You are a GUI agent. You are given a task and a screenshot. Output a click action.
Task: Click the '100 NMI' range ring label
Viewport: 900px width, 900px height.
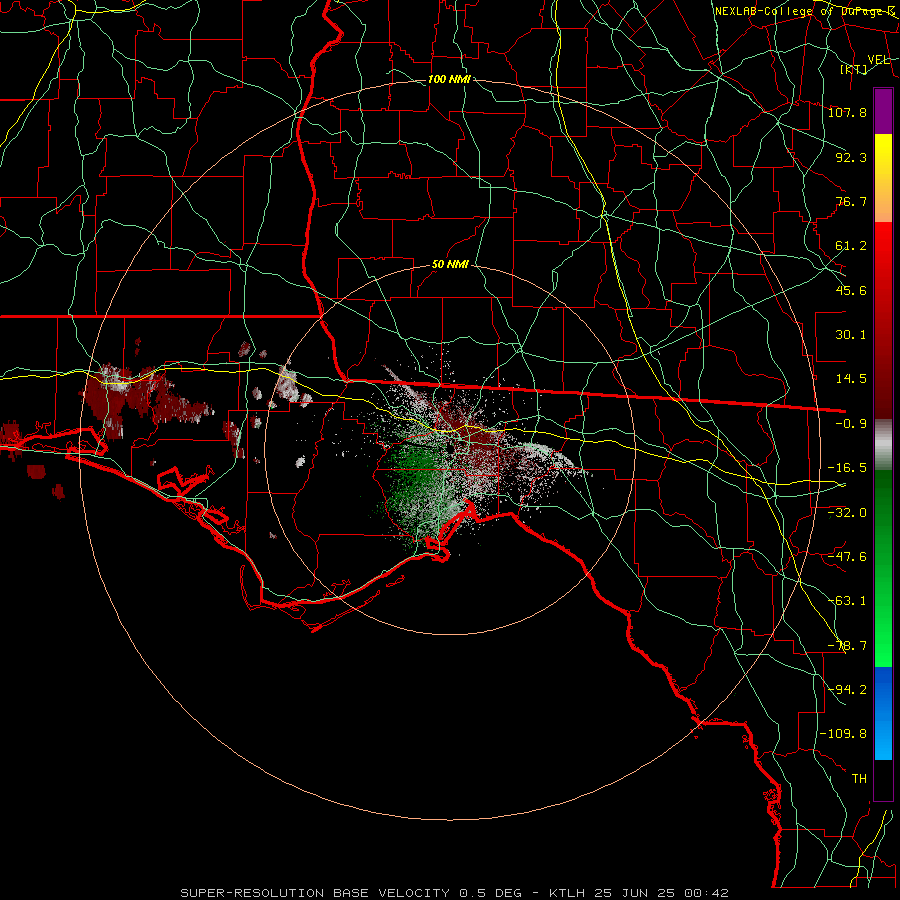point(449,79)
